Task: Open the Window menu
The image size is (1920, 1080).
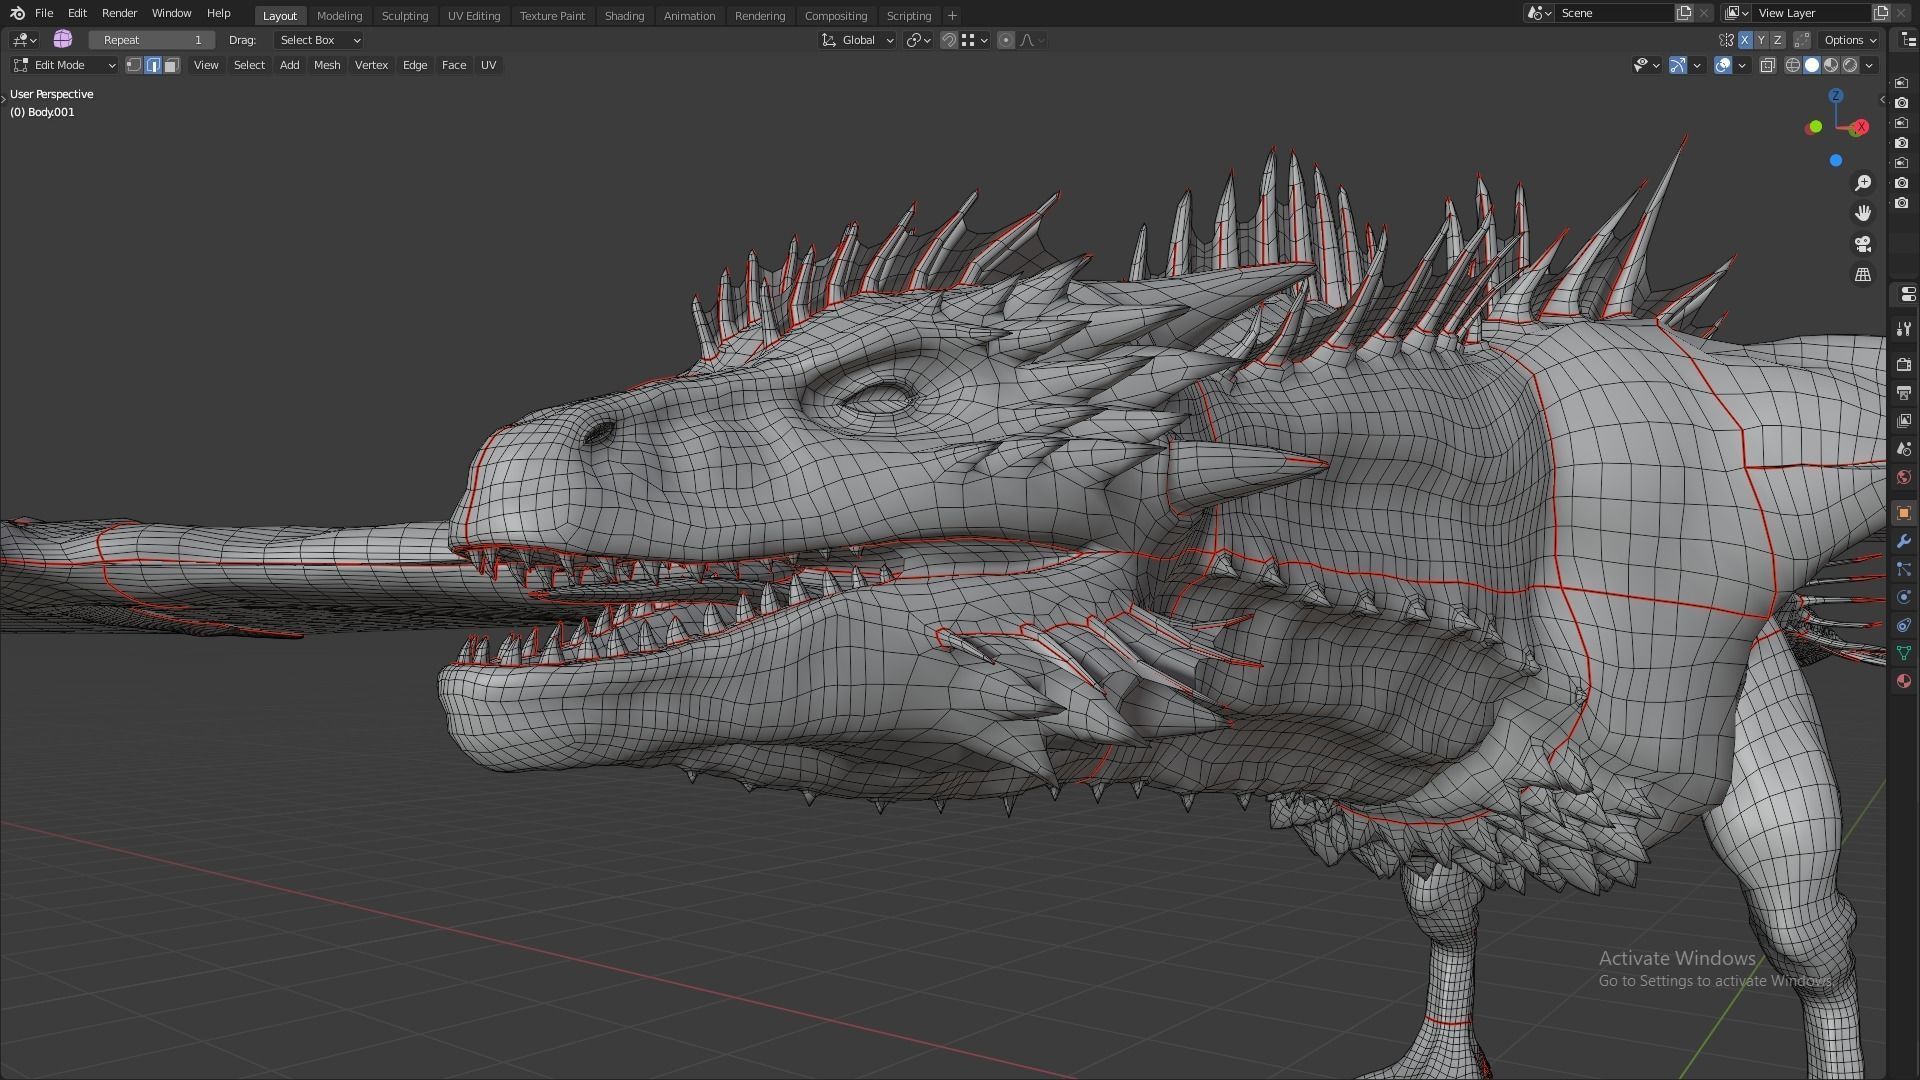Action: [171, 13]
